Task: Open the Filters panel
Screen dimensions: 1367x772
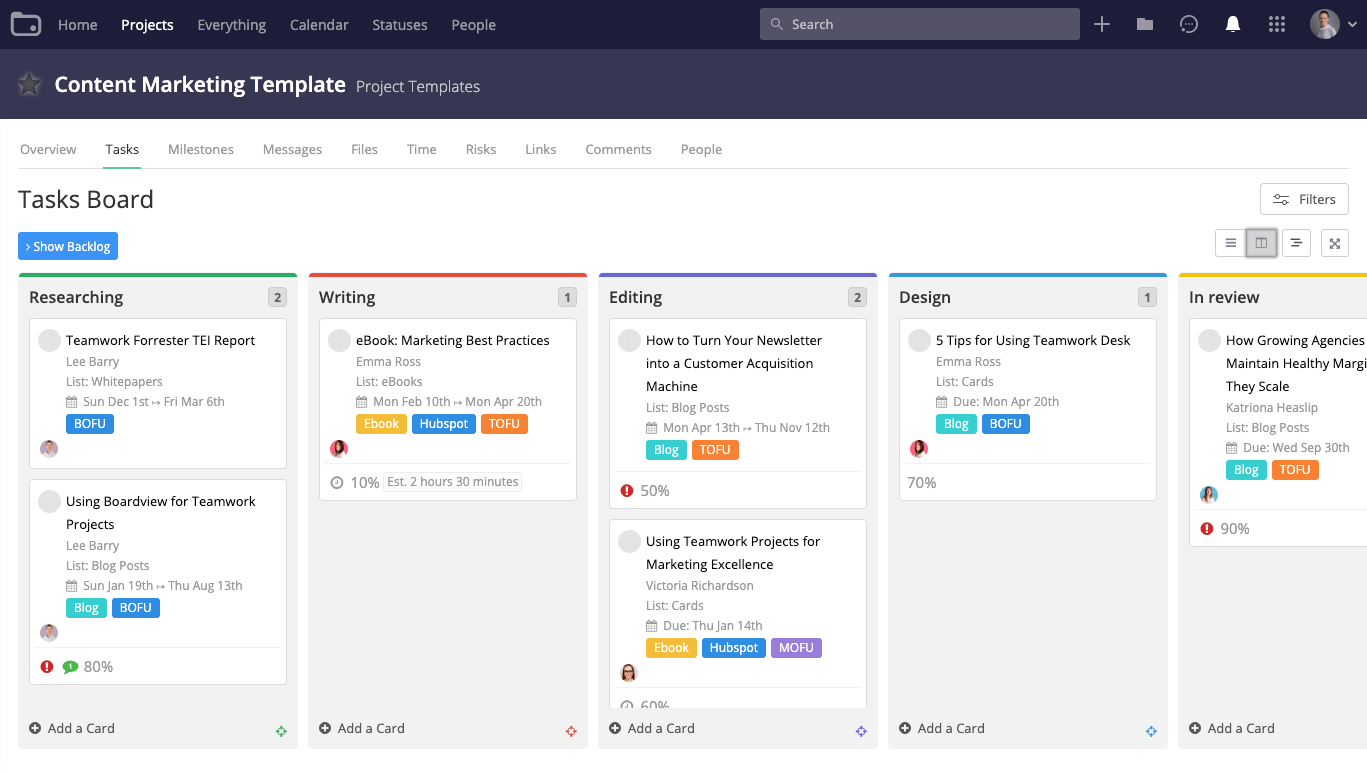Action: click(x=1303, y=198)
